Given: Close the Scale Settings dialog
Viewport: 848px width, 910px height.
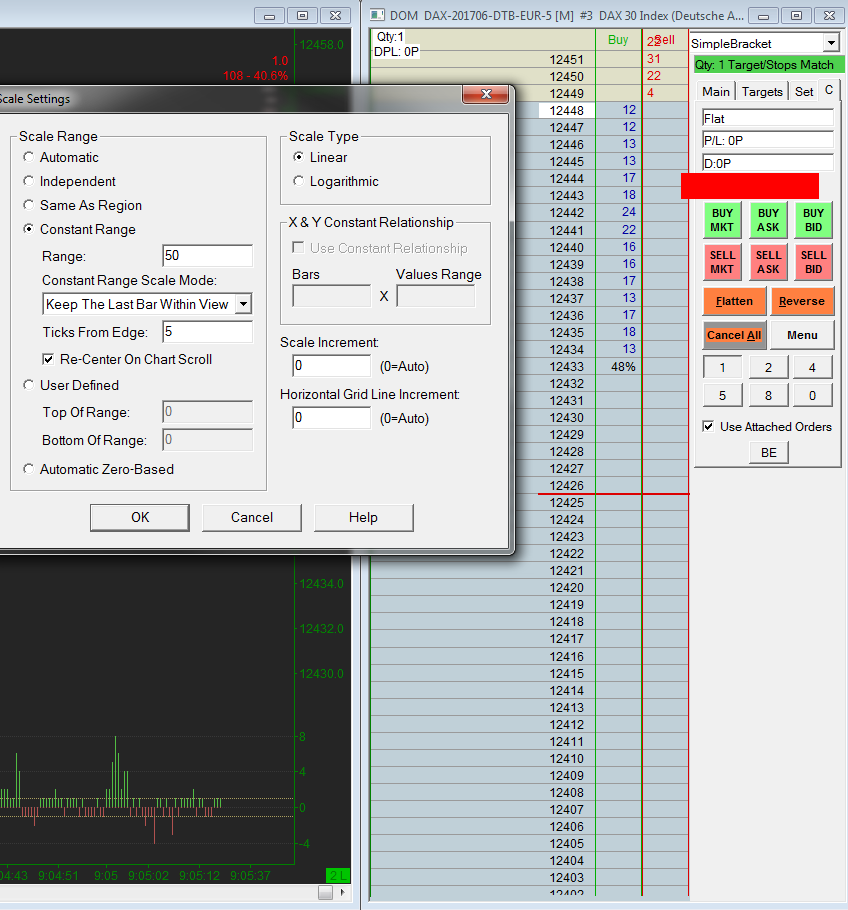Looking at the screenshot, I should (486, 94).
